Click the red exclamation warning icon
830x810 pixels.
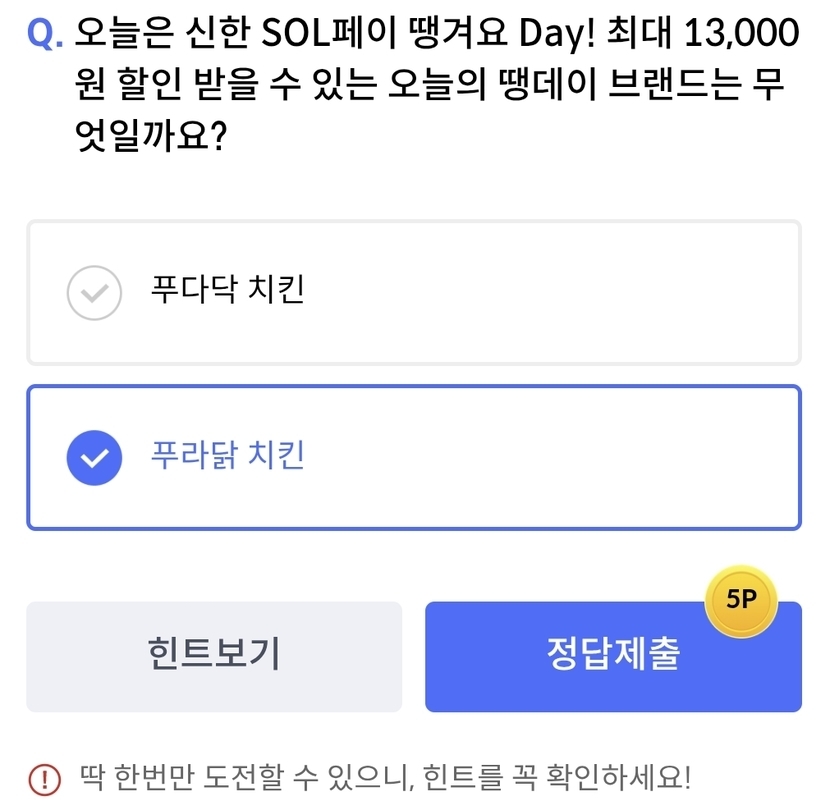pyautogui.click(x=44, y=777)
